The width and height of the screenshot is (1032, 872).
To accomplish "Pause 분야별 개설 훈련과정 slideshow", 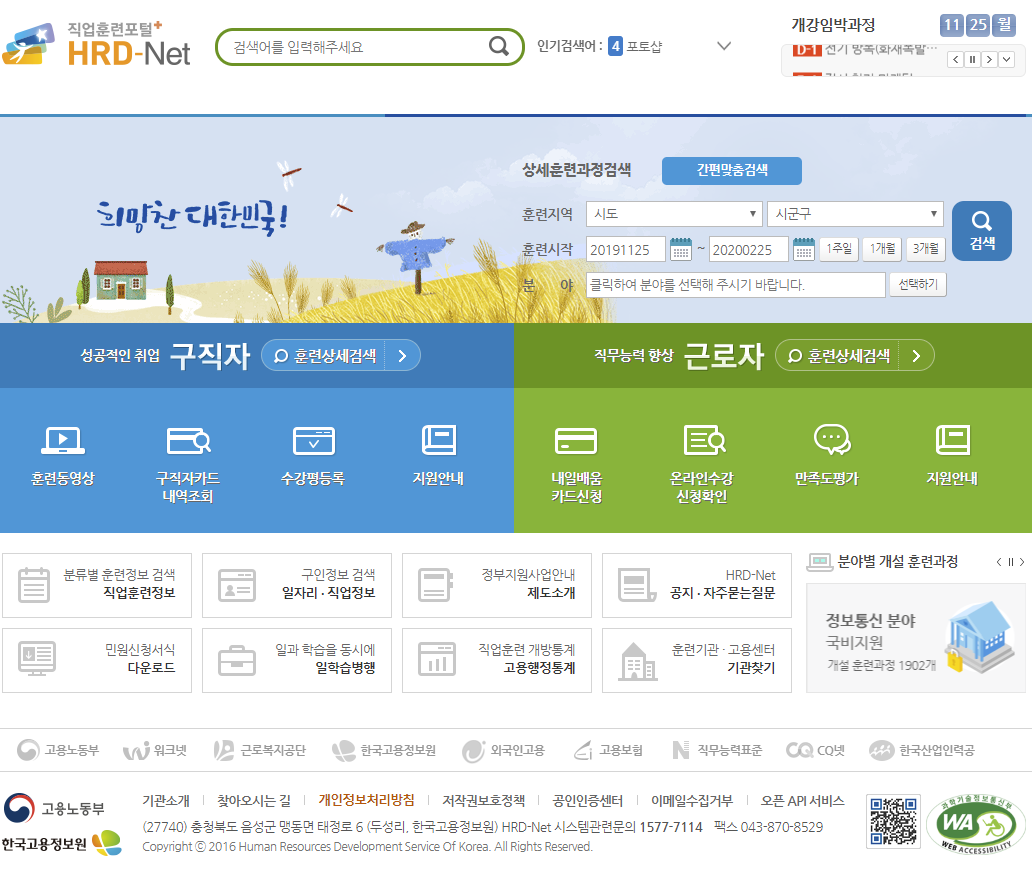I will coord(1010,562).
